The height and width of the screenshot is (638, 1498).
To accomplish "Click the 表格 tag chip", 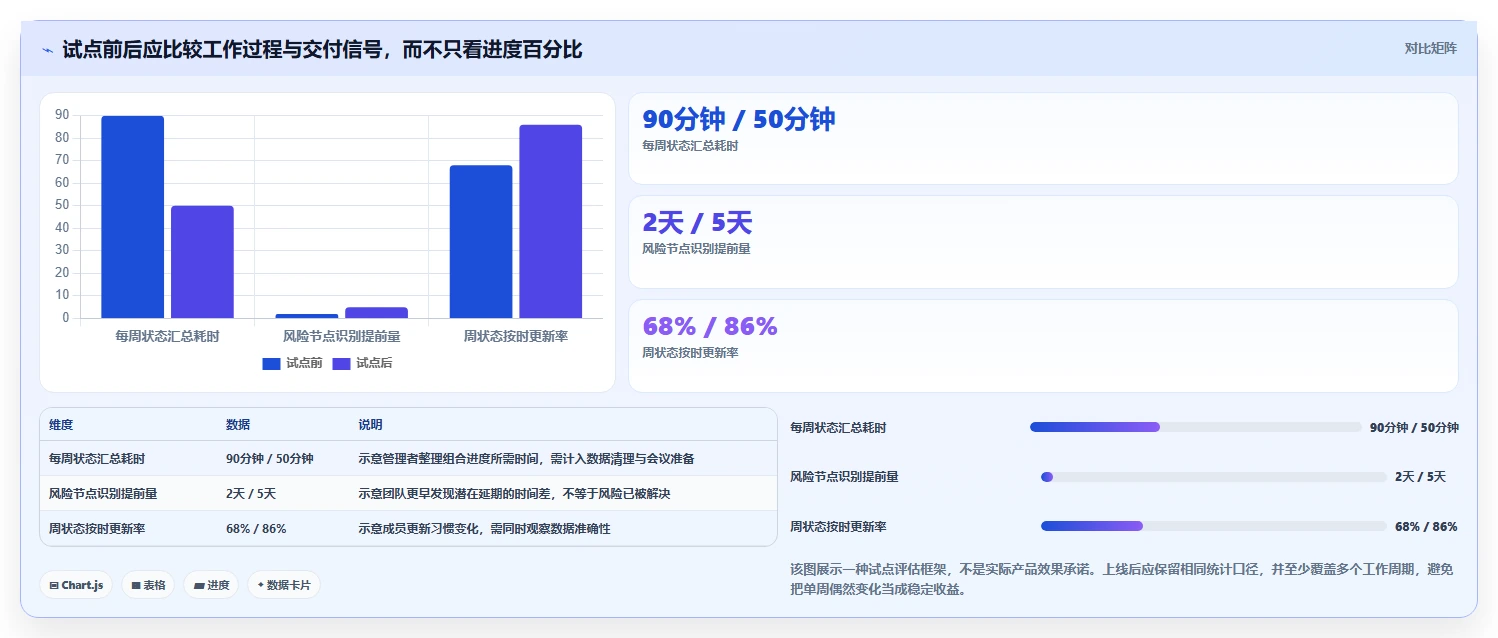I will (x=148, y=585).
